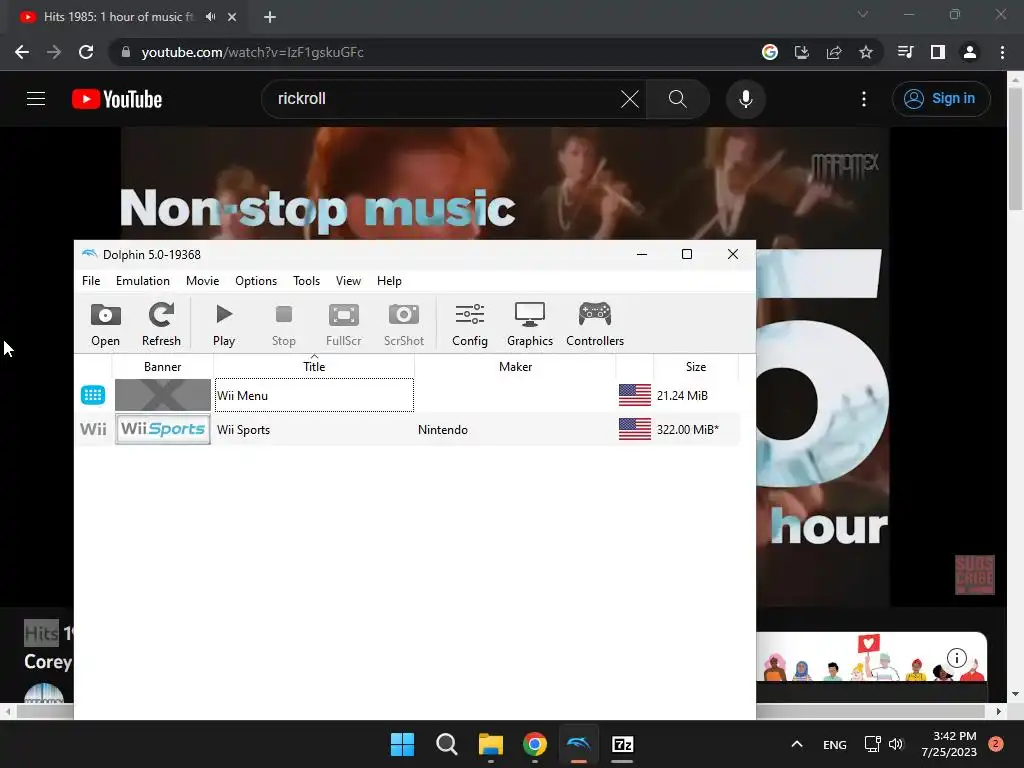Expand the hidden system tray icons

tap(797, 744)
